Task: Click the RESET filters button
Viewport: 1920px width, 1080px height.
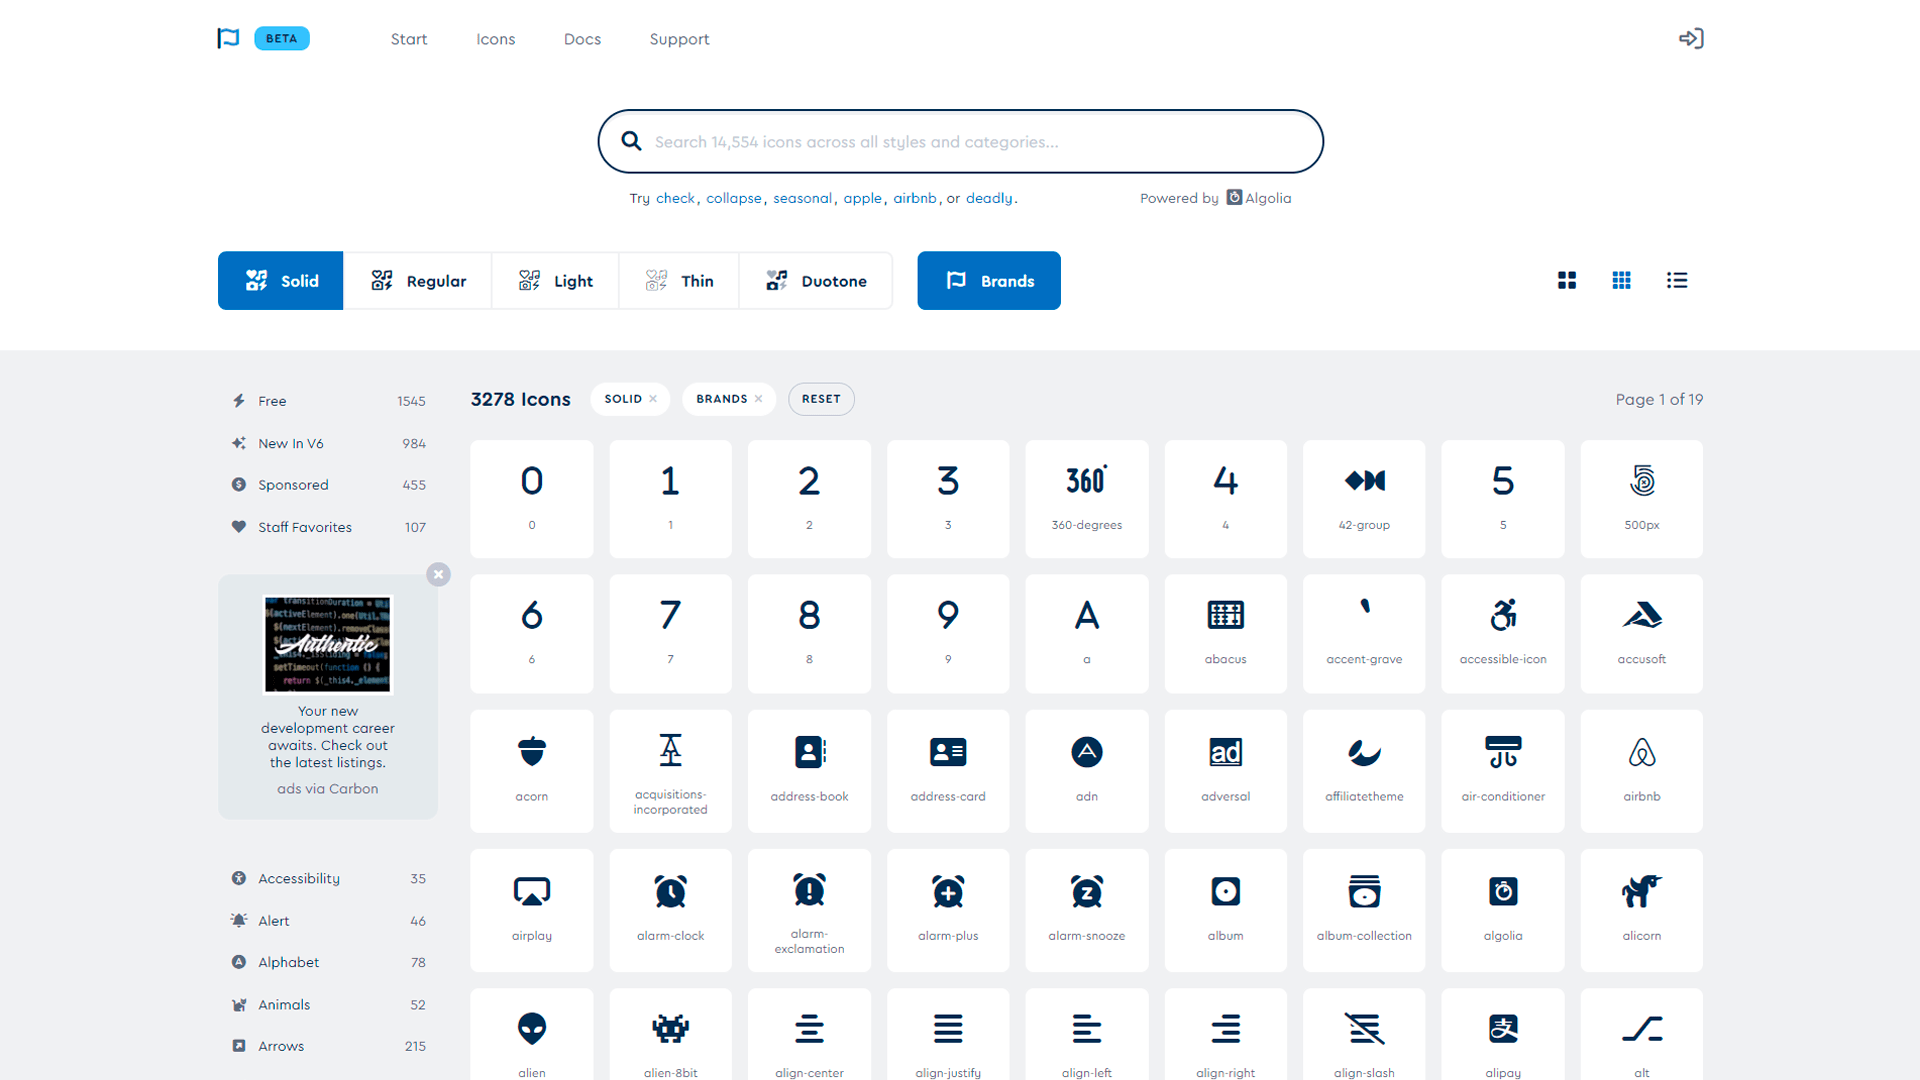Action: pos(821,399)
